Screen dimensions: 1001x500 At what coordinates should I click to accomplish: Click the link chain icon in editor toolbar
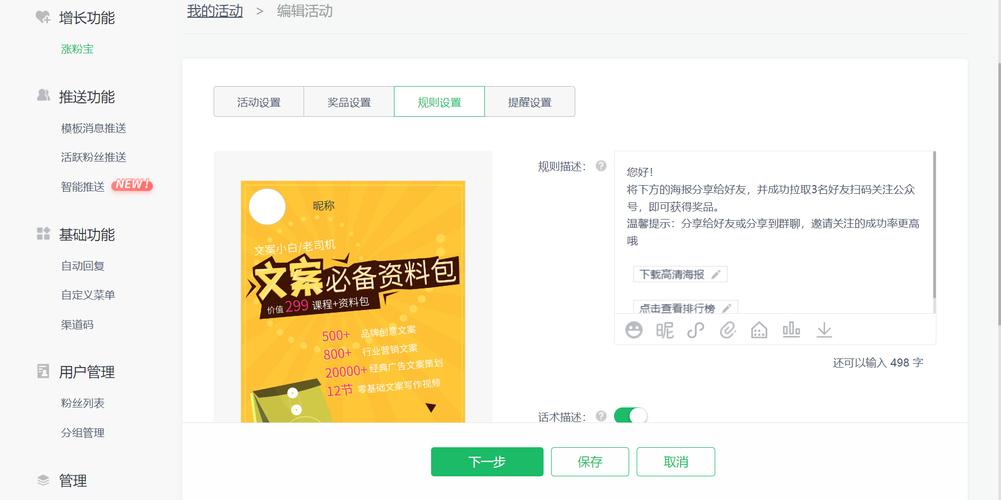point(696,330)
